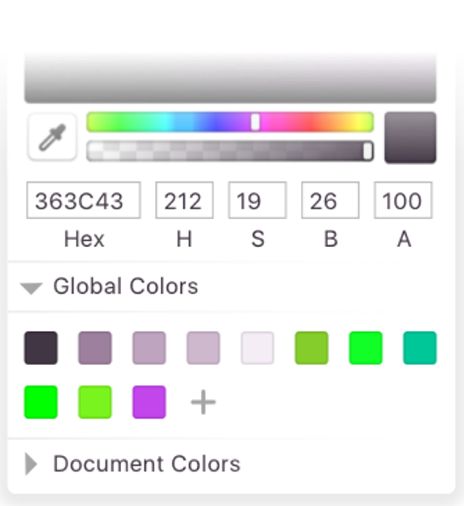Viewport: 464px width, 506px height.
Task: Select the dark charcoal global color swatch
Action: tap(41, 348)
